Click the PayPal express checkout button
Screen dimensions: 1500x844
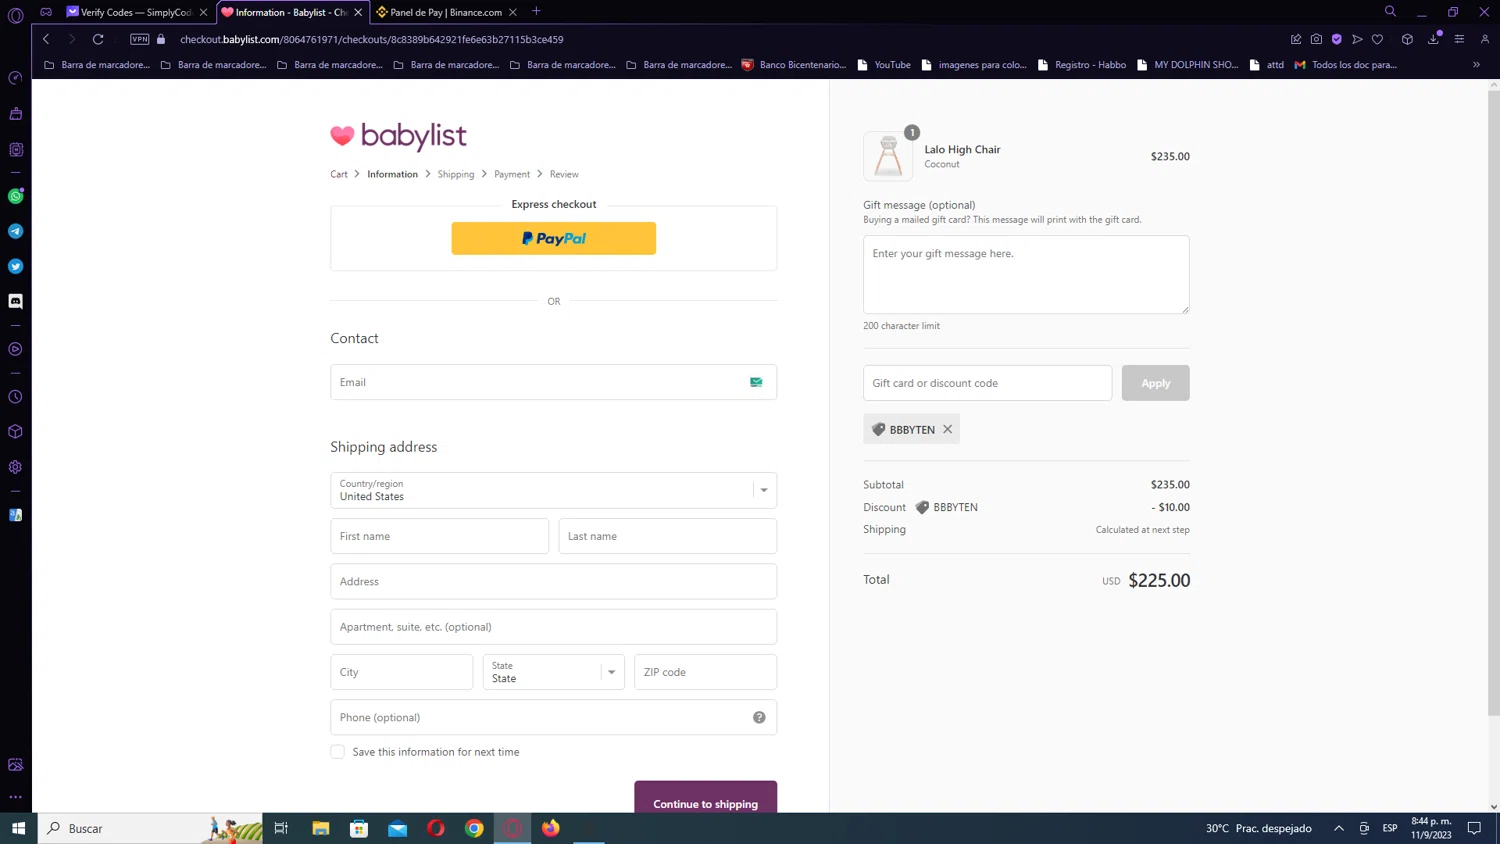[x=553, y=238]
